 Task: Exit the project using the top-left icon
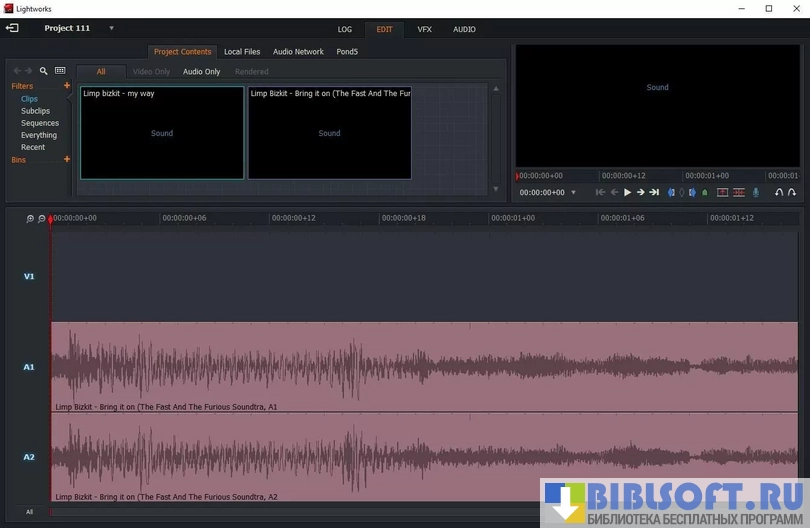click(12, 28)
